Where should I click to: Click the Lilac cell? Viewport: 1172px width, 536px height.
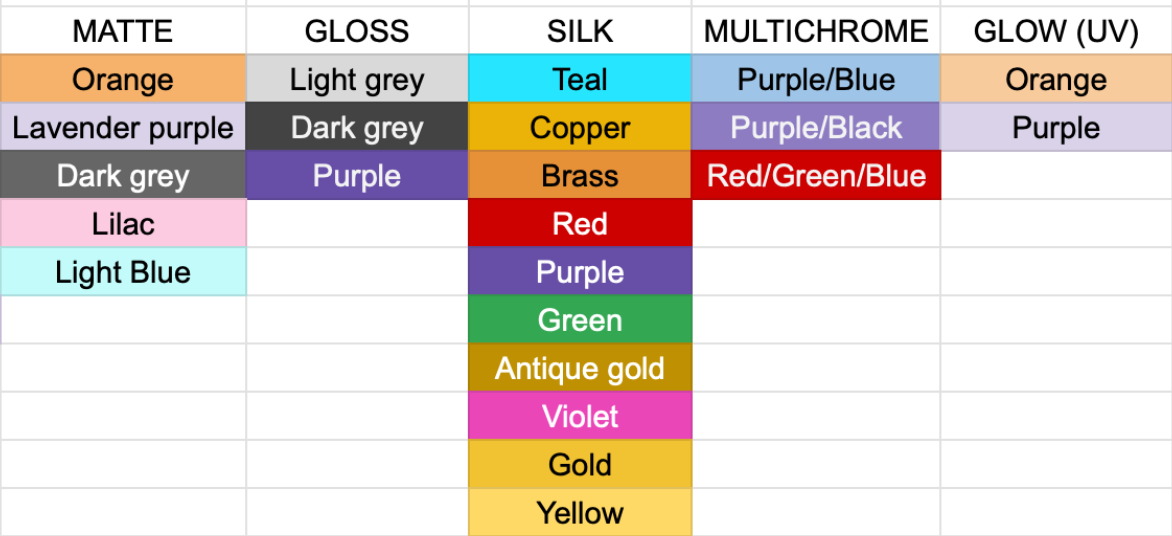[123, 224]
